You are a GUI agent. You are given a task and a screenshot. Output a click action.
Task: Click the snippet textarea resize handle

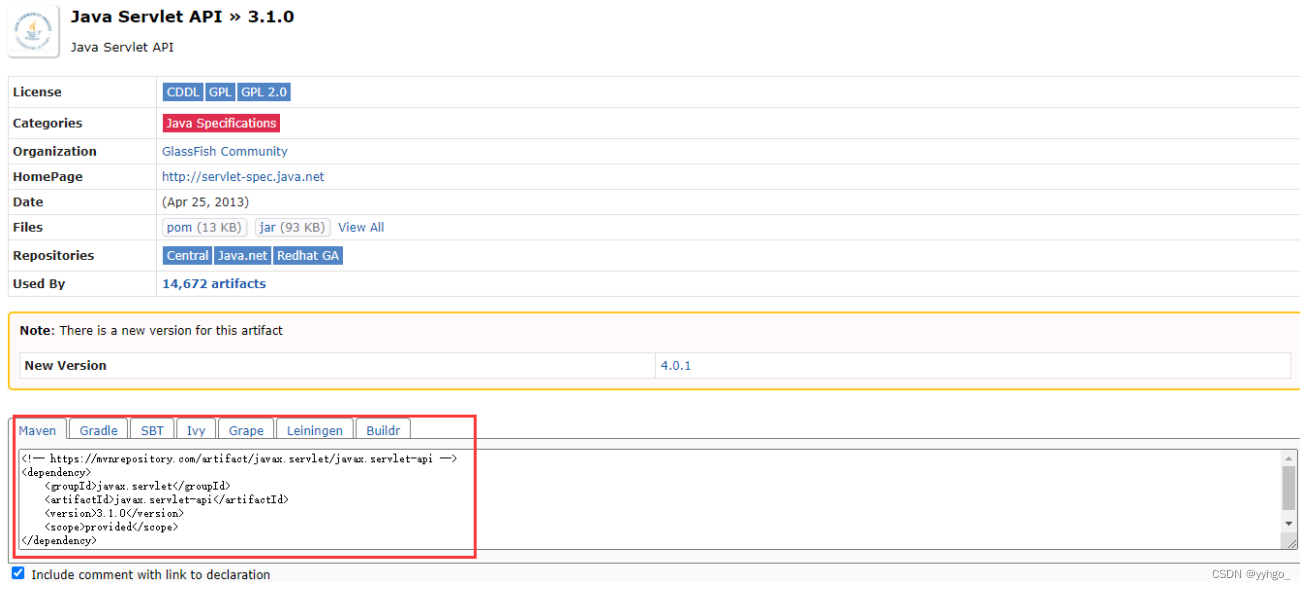point(1290,541)
